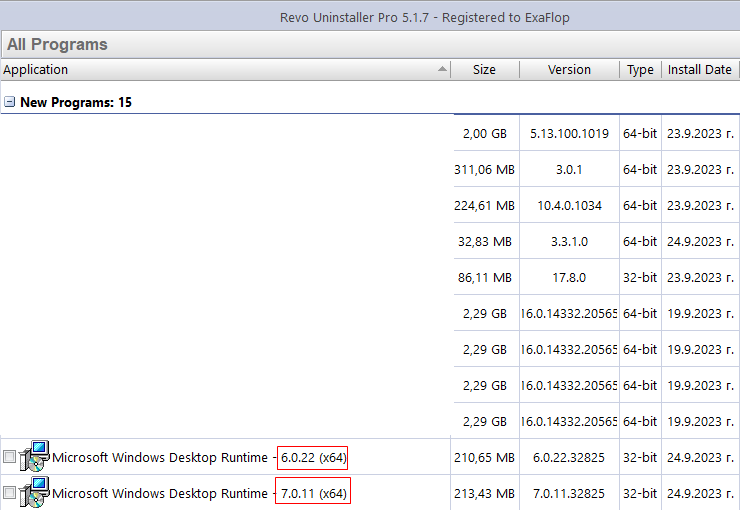Click sort arrow in Application header

point(442,69)
